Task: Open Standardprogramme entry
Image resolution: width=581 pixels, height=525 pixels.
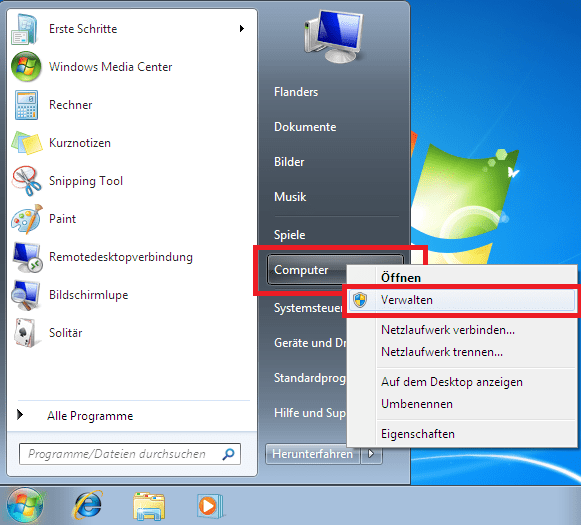Action: (x=310, y=378)
